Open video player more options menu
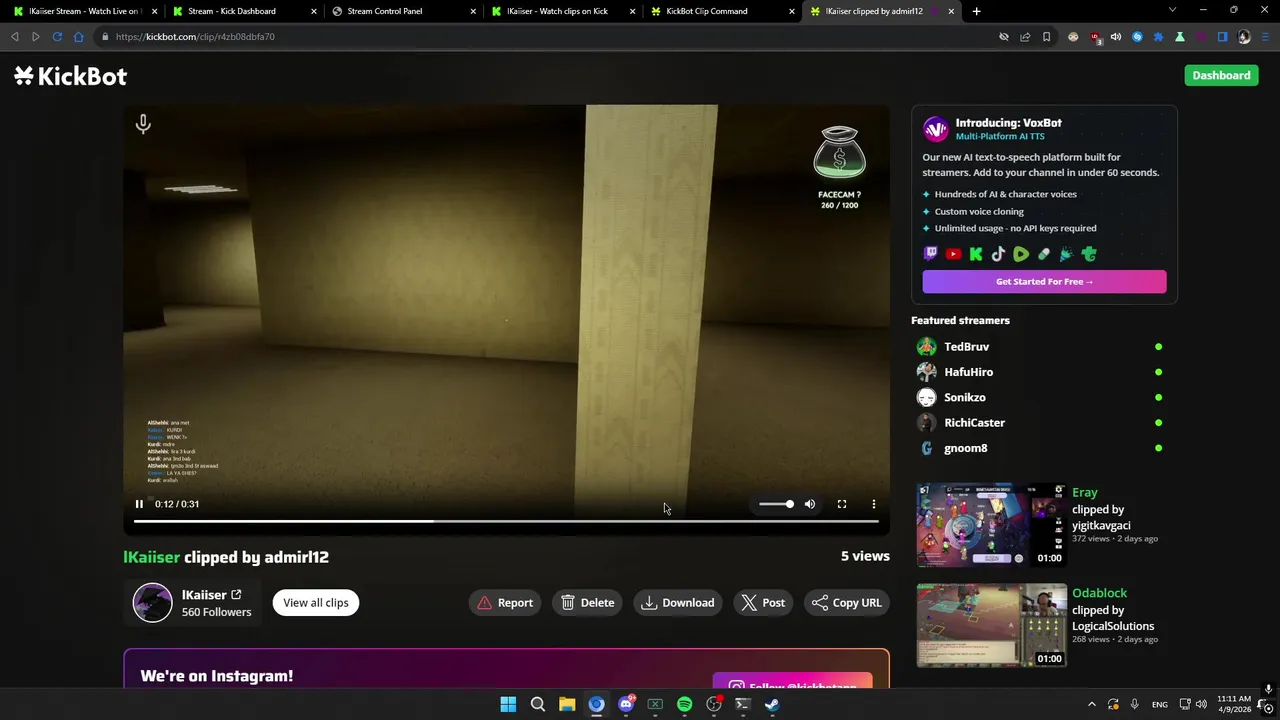This screenshot has width=1280, height=720. pos(873,504)
